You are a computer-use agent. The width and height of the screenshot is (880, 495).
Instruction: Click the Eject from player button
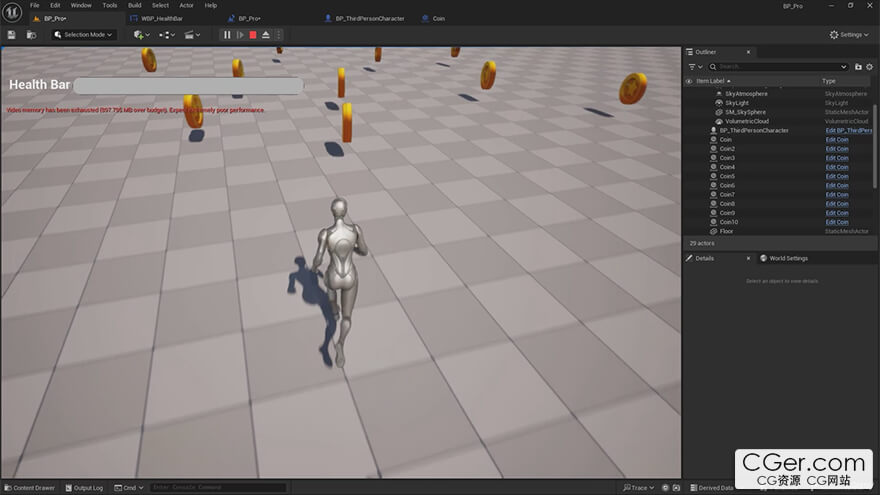click(x=265, y=35)
